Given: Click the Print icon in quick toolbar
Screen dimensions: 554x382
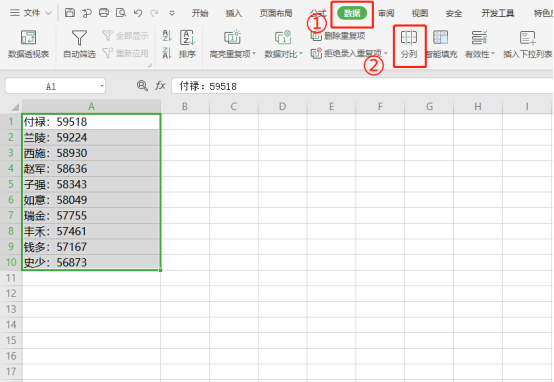Looking at the screenshot, I should [104, 13].
